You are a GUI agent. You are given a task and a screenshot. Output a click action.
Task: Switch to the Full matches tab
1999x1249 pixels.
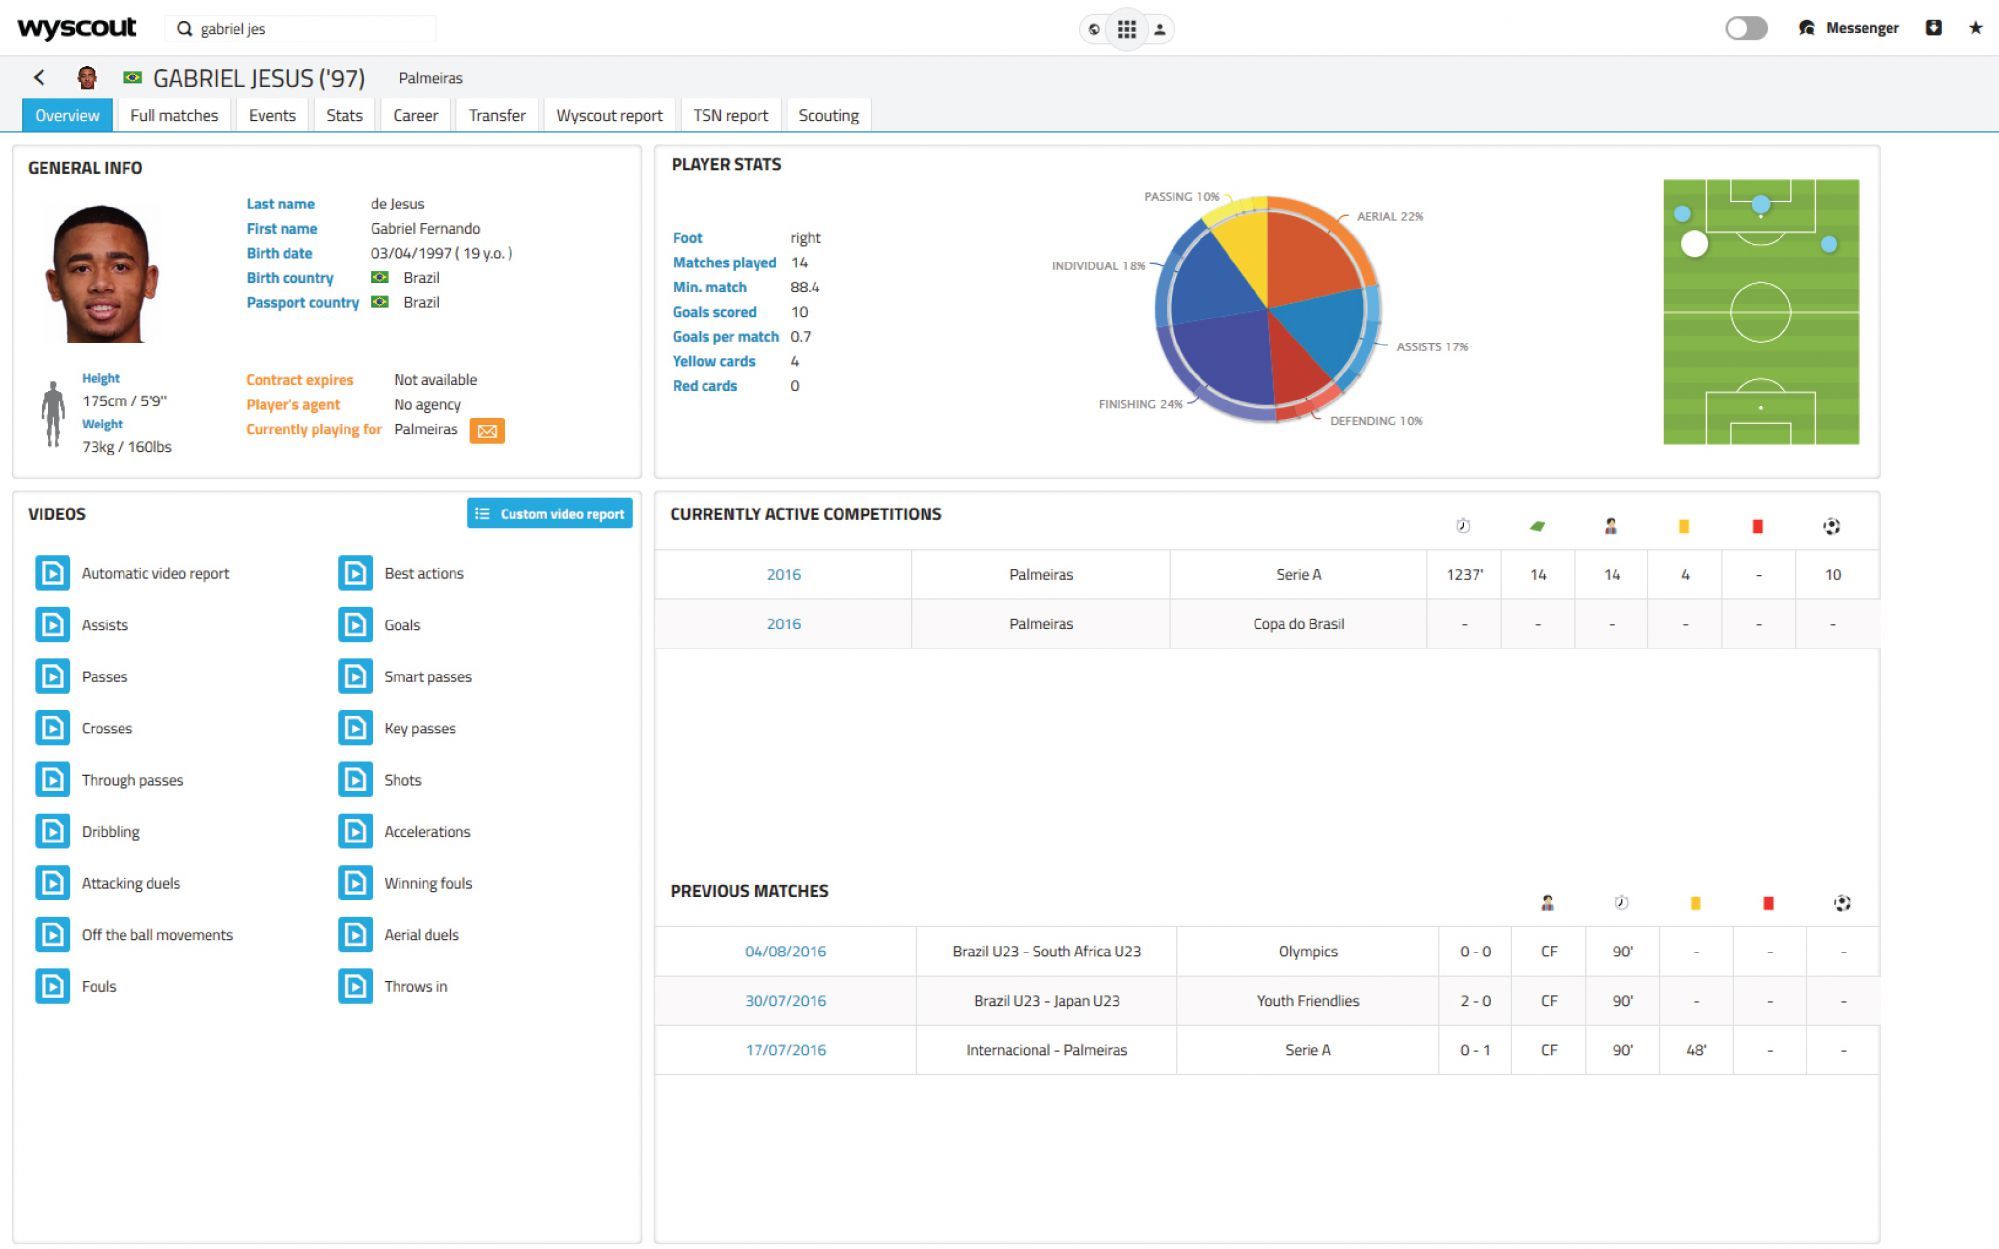click(174, 115)
